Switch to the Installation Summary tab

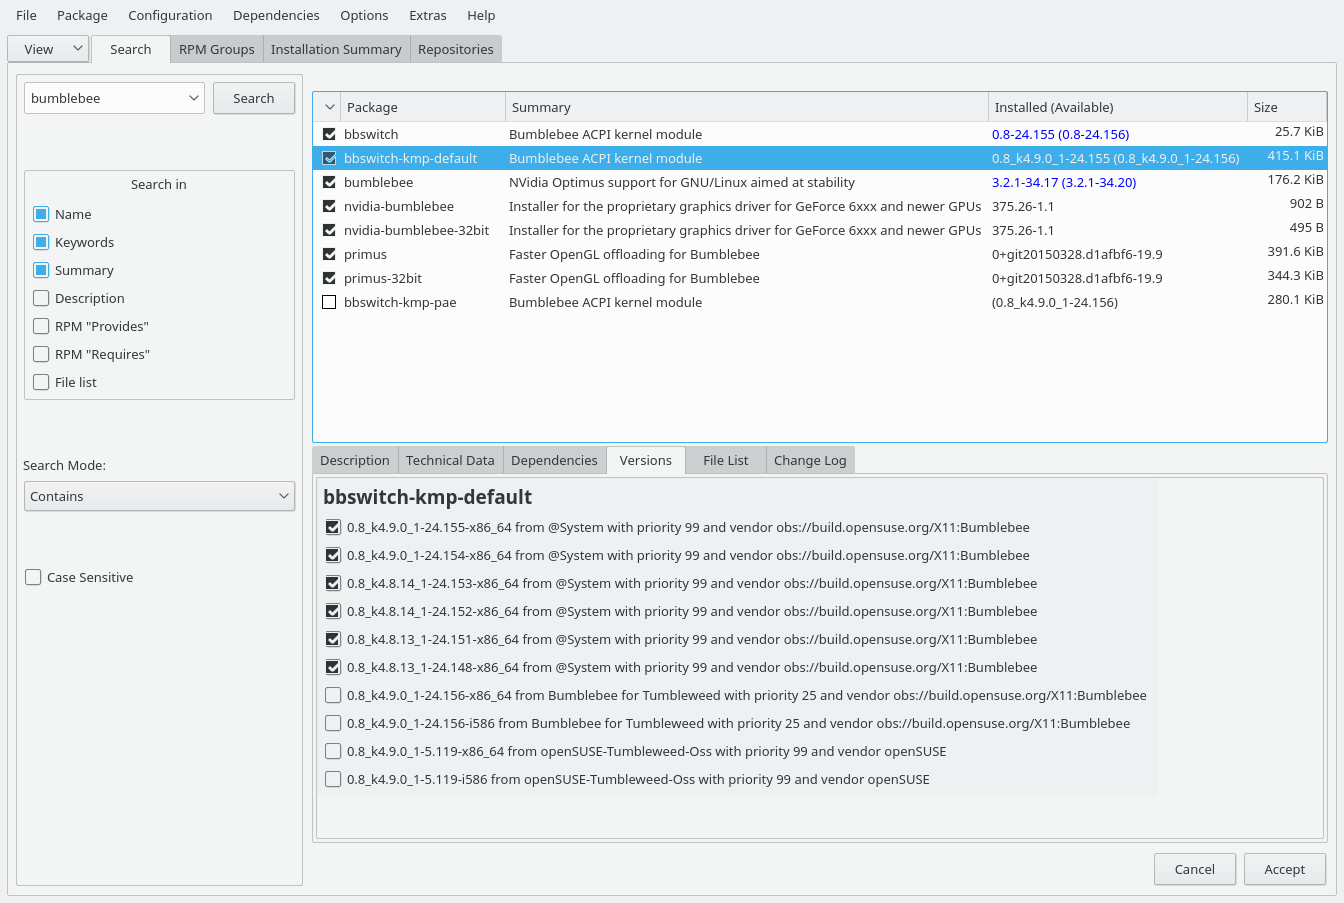336,49
